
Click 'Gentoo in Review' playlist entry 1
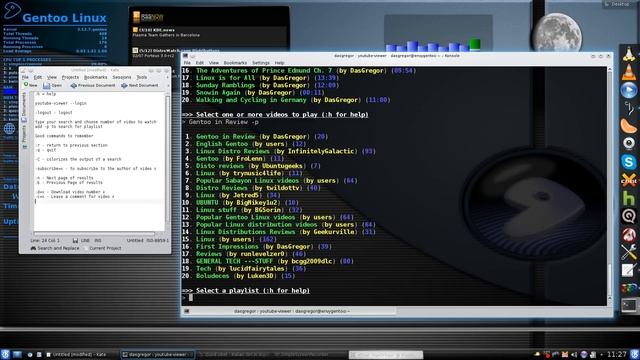click(256, 136)
